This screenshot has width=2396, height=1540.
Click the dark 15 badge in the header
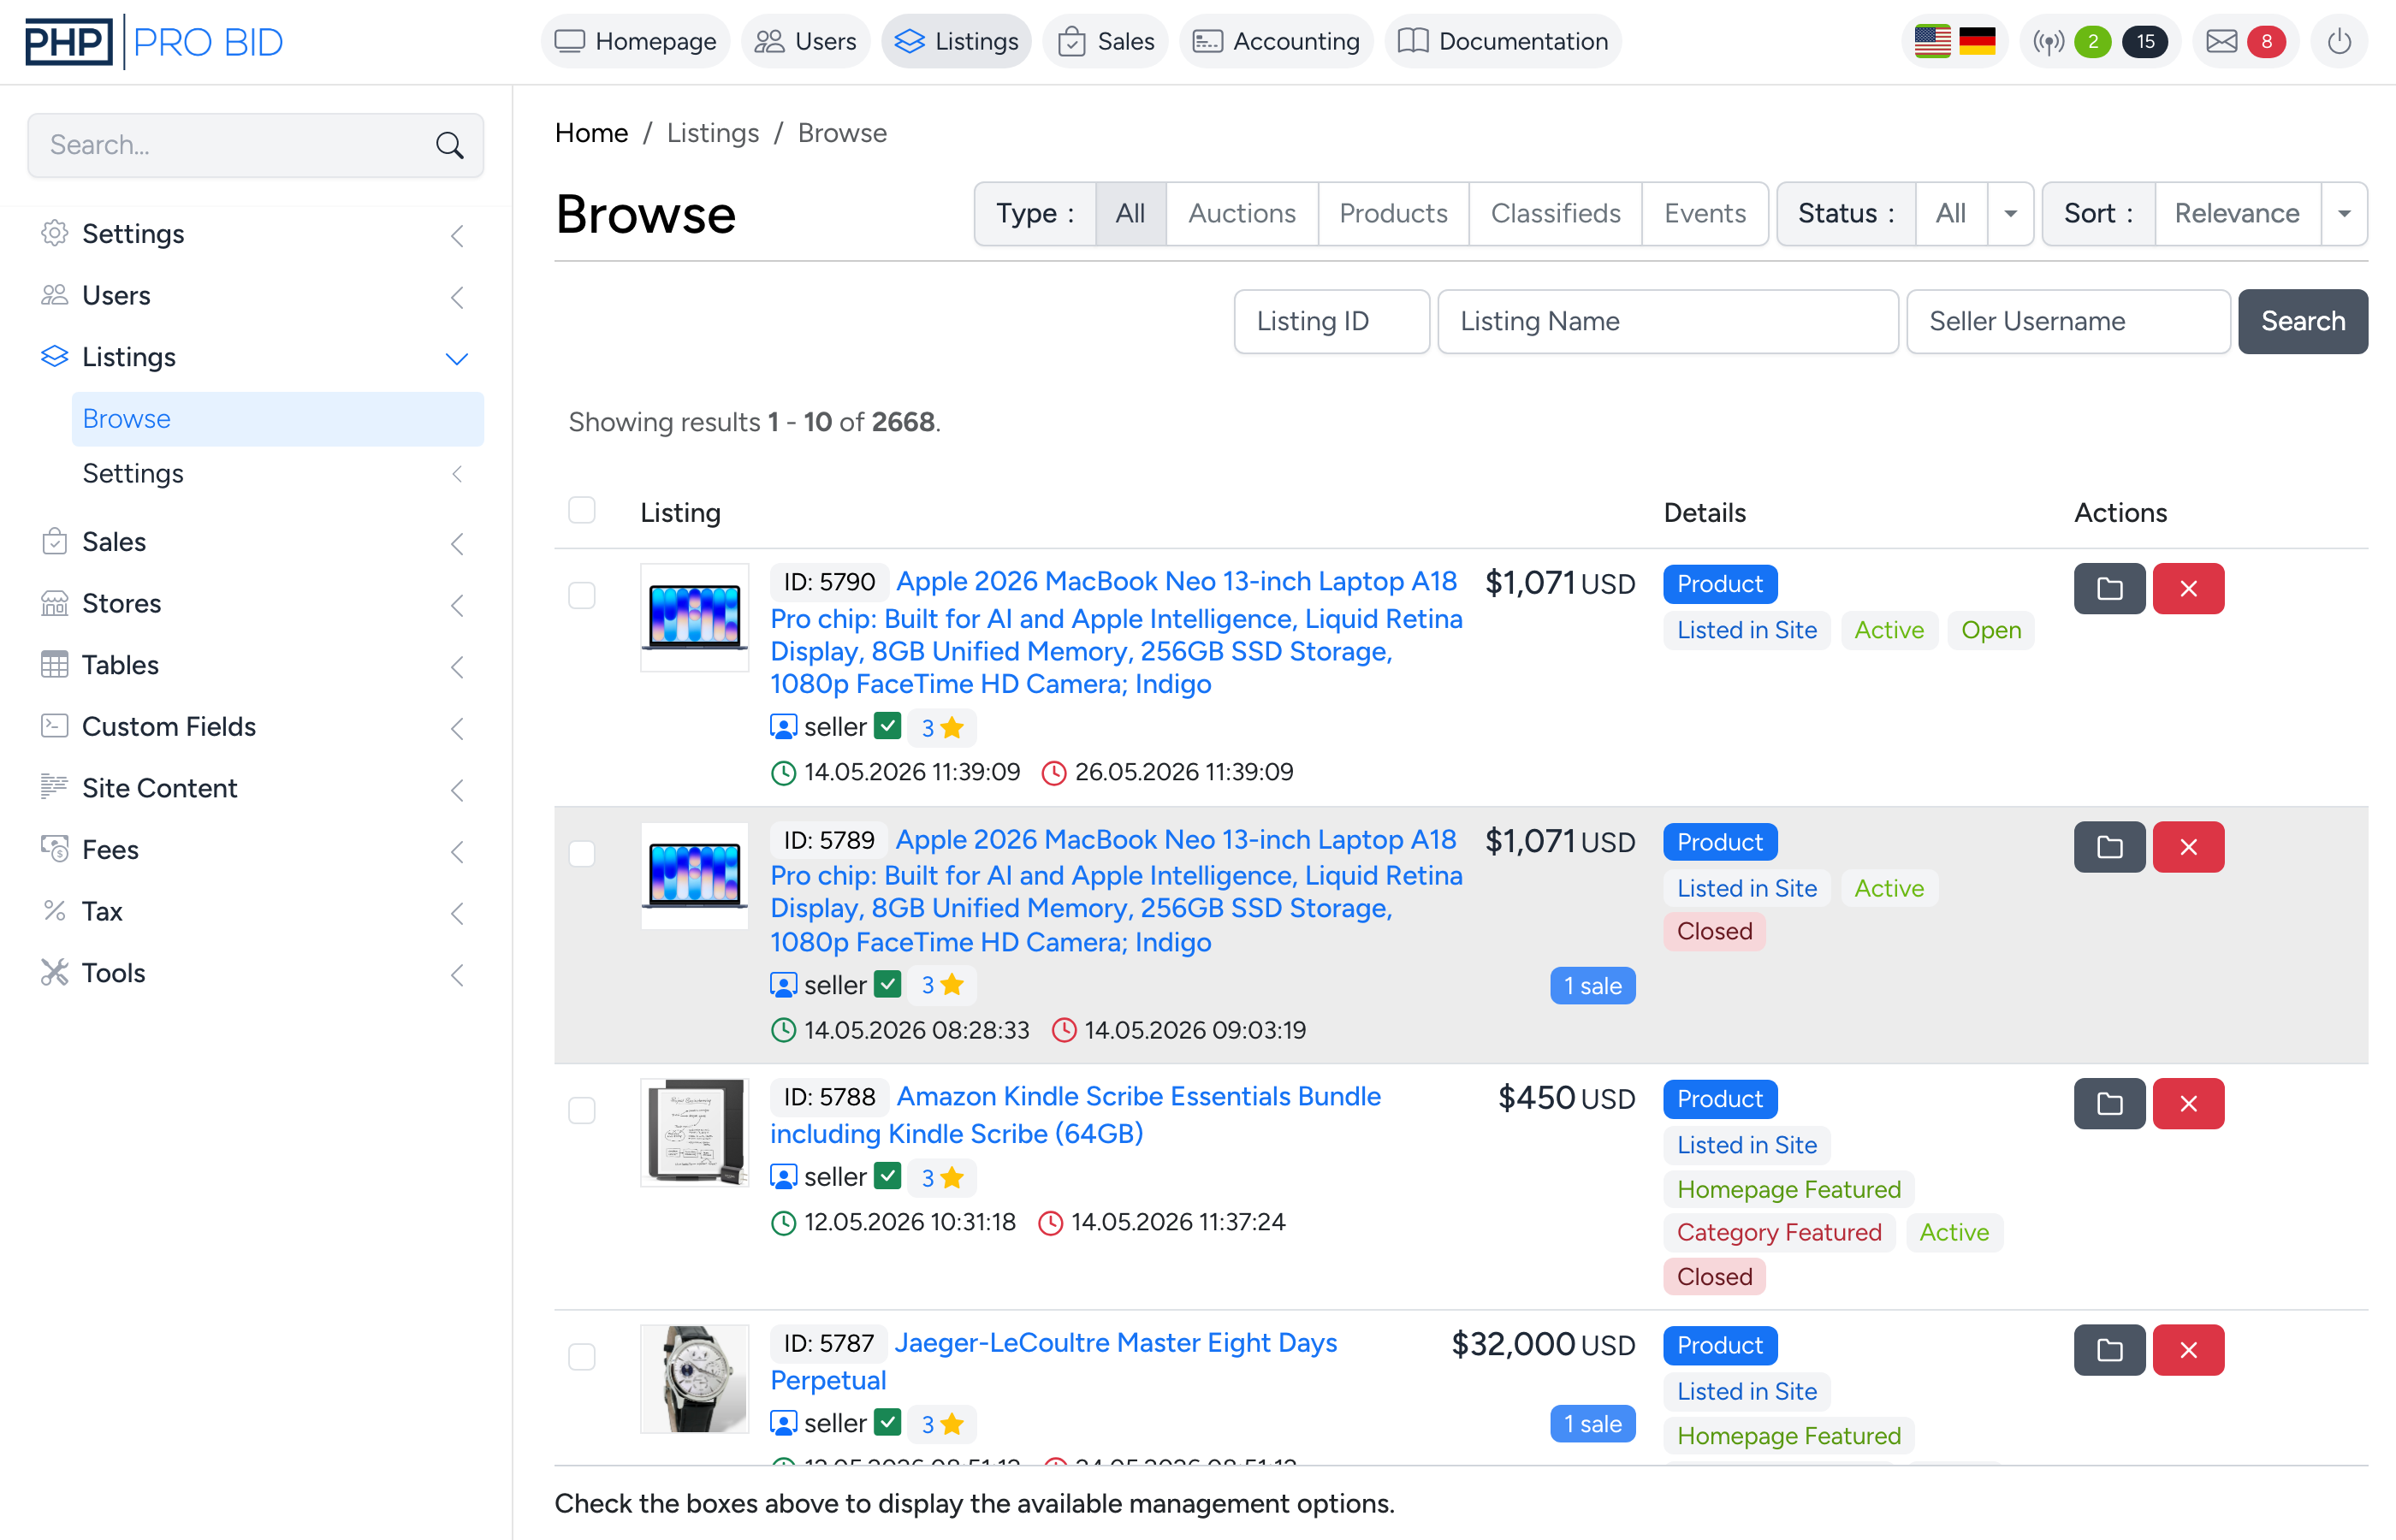(2144, 42)
